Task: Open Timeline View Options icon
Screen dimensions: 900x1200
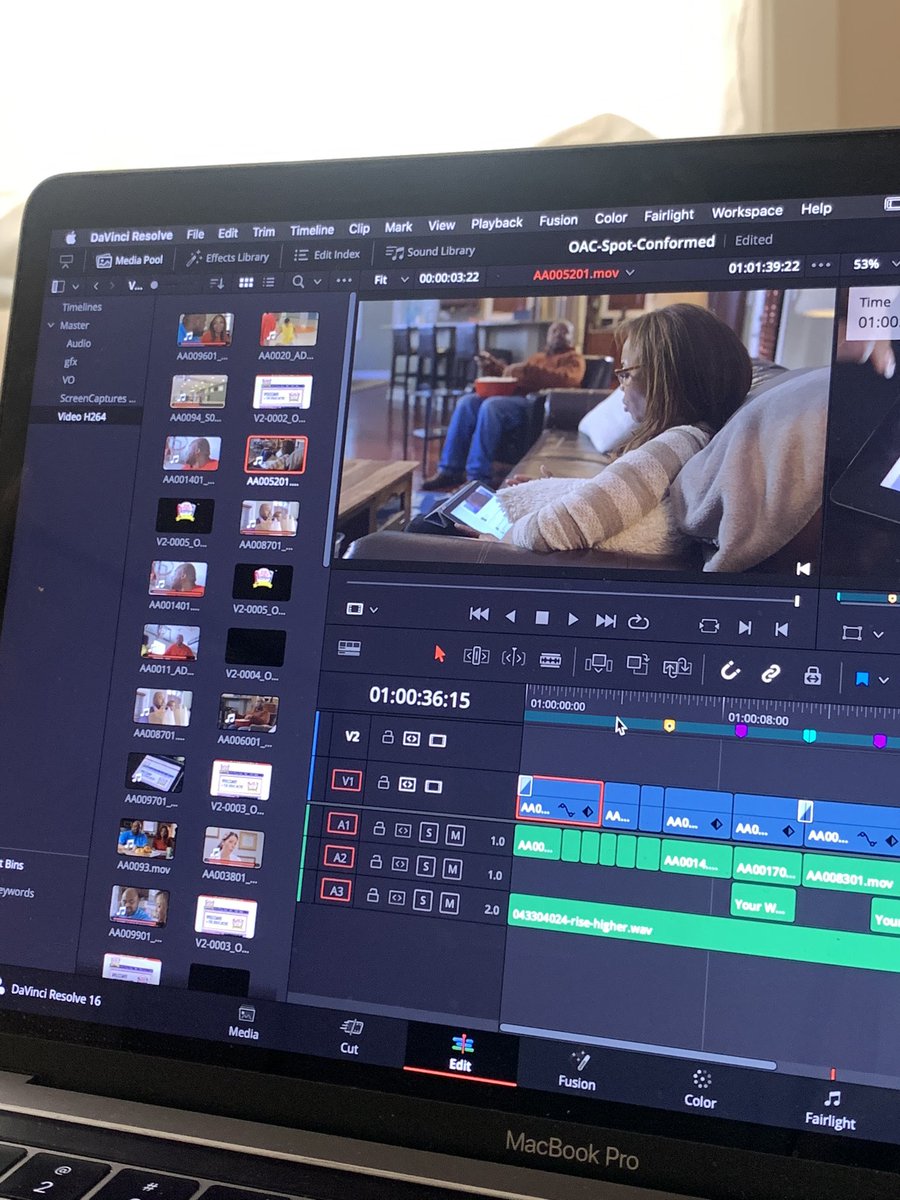Action: (x=349, y=648)
